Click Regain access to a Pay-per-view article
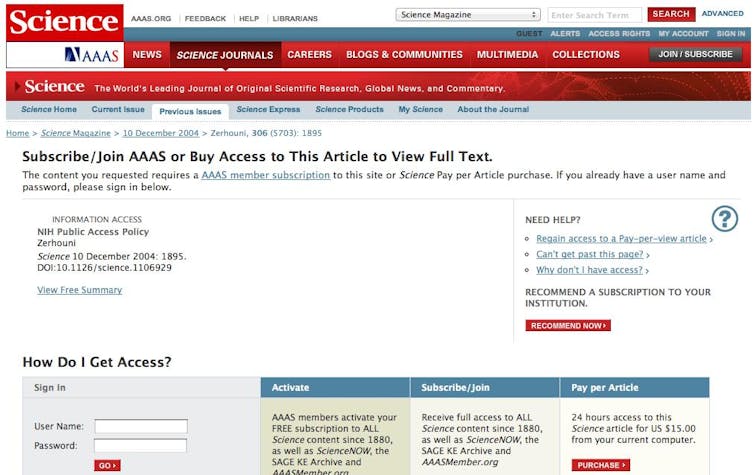This screenshot has height=475, width=754. pyautogui.click(x=621, y=239)
